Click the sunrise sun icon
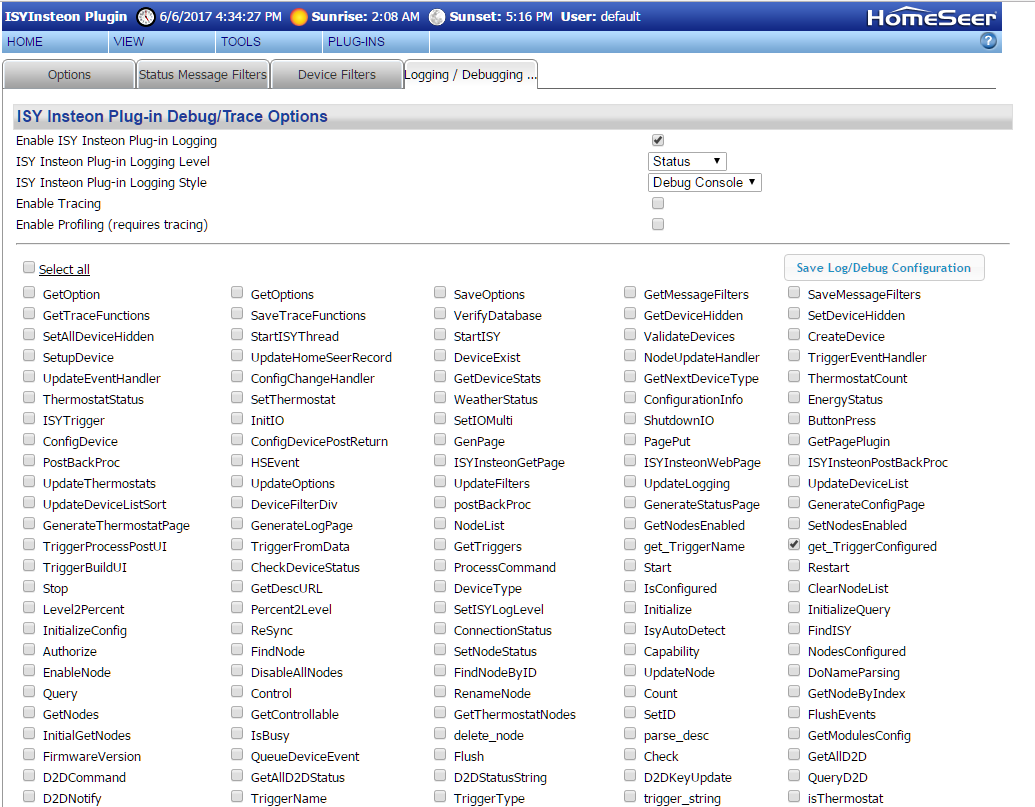Image resolution: width=1035 pixels, height=807 pixels. 299,17
